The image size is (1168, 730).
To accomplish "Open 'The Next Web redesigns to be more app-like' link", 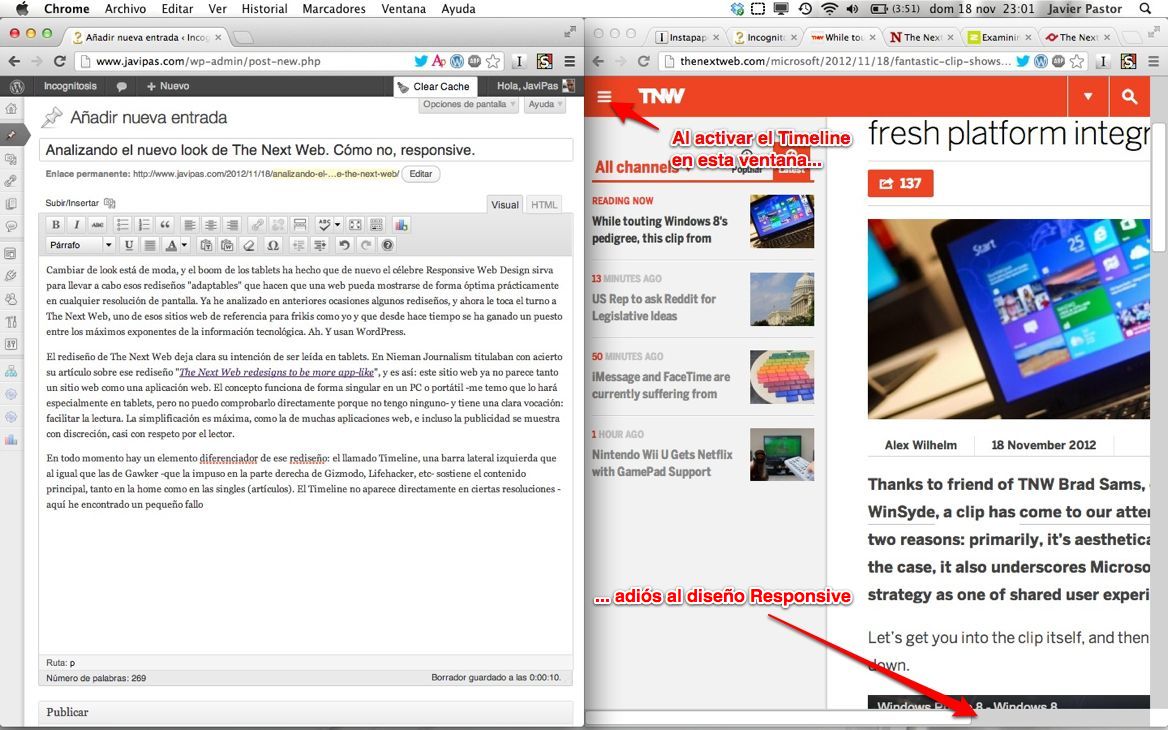I will coord(276,372).
